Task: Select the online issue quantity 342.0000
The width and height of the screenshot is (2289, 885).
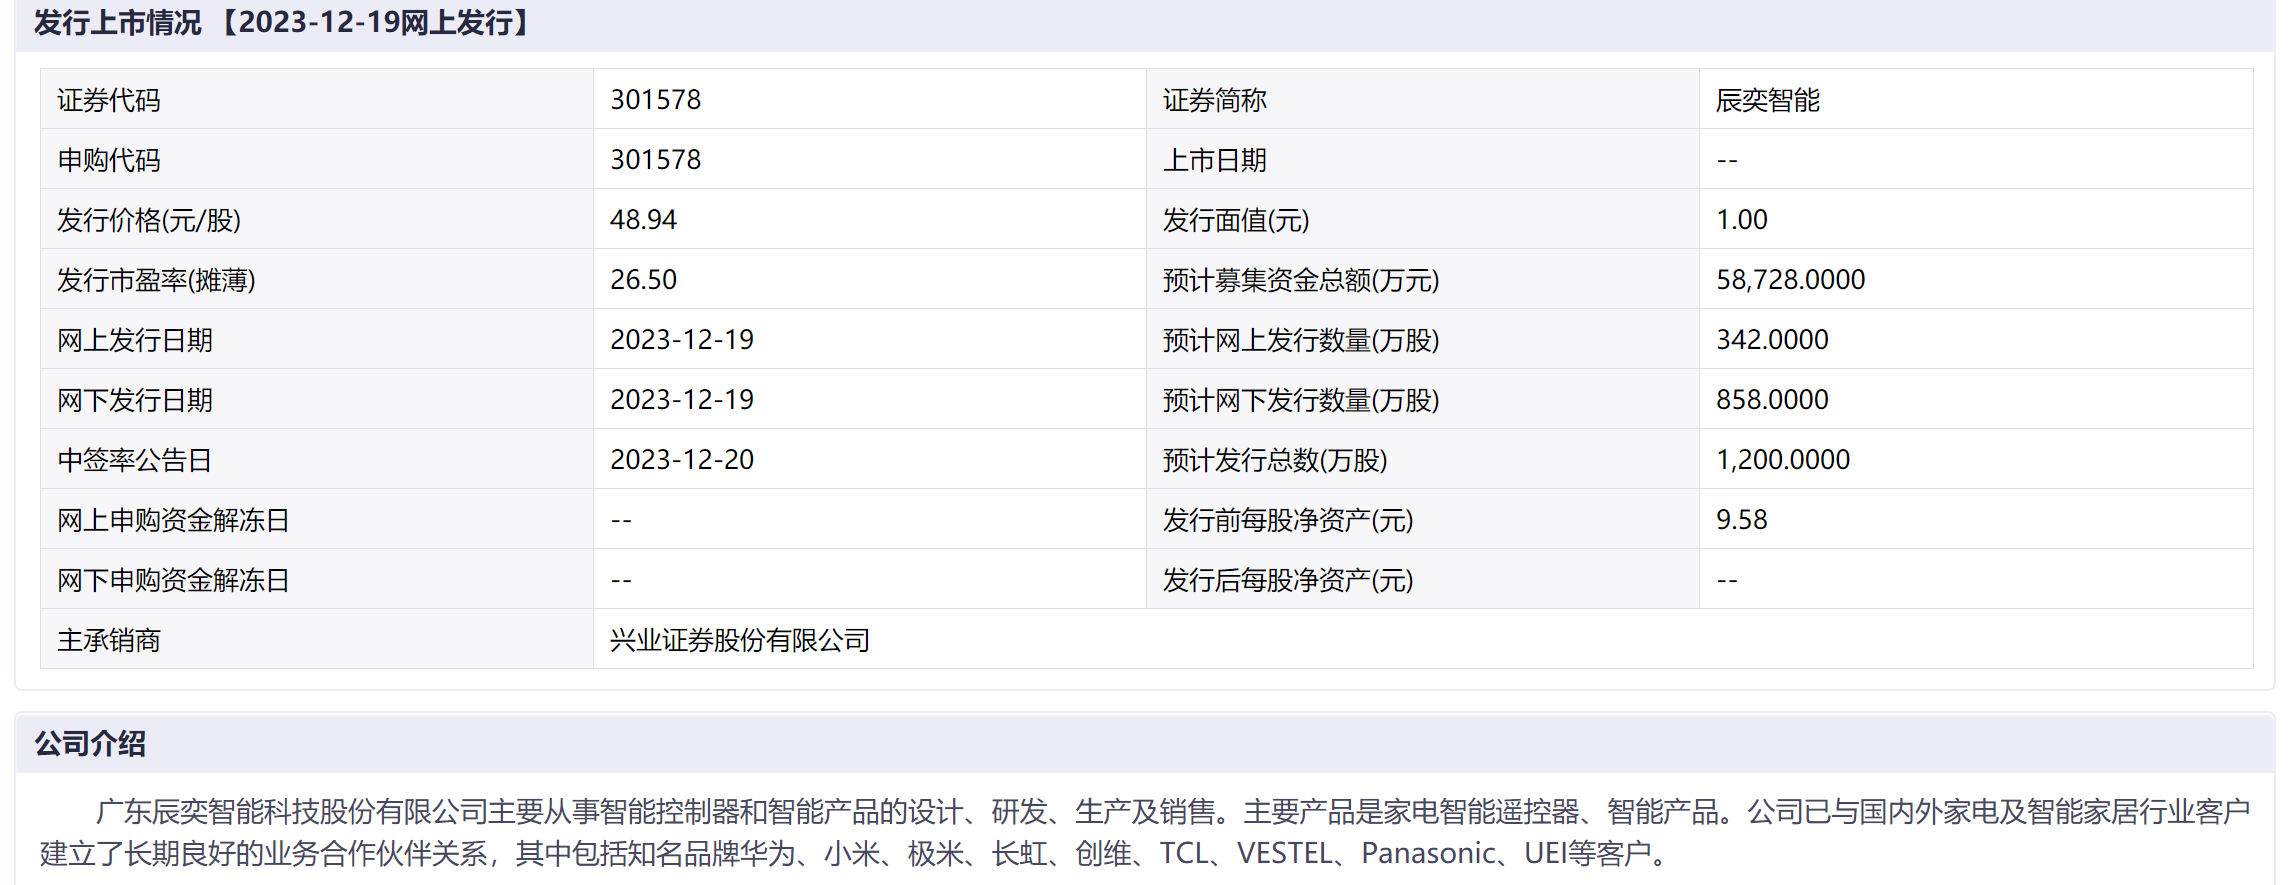Action: tap(1772, 340)
